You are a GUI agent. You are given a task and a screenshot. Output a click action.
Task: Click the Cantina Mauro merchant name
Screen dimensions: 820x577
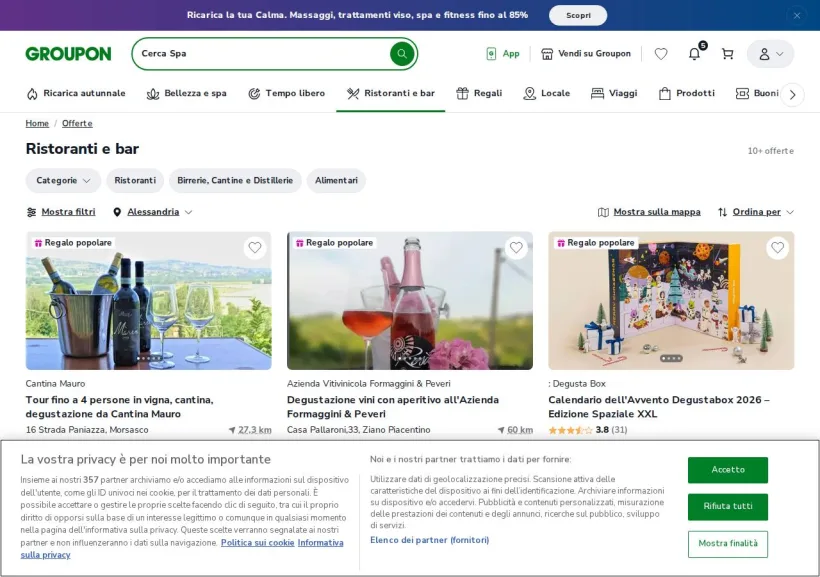tap(55, 383)
